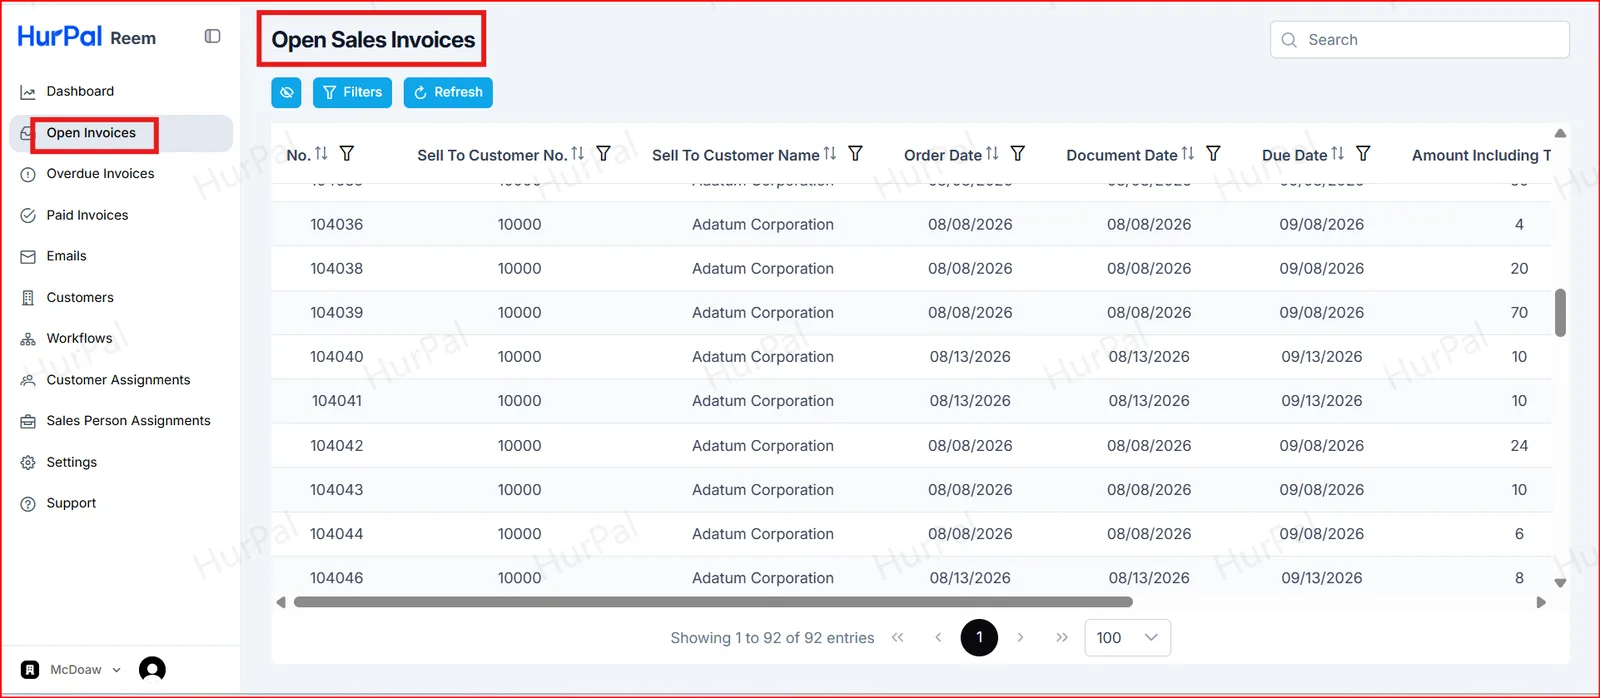
Task: Refresh the invoices table
Action: [x=448, y=92]
